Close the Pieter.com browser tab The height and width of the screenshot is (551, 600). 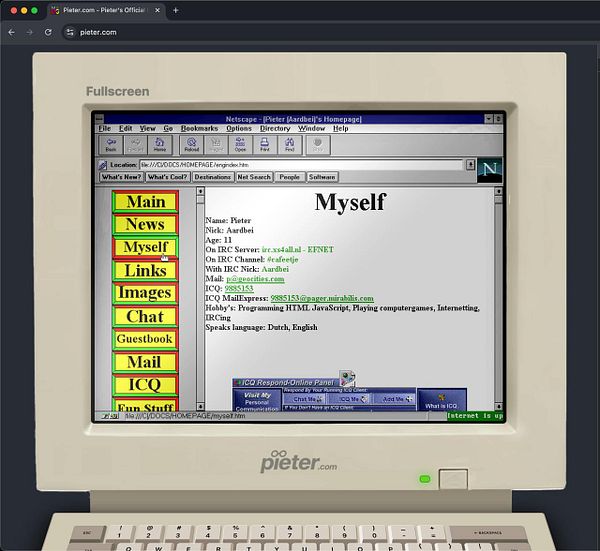click(x=157, y=10)
